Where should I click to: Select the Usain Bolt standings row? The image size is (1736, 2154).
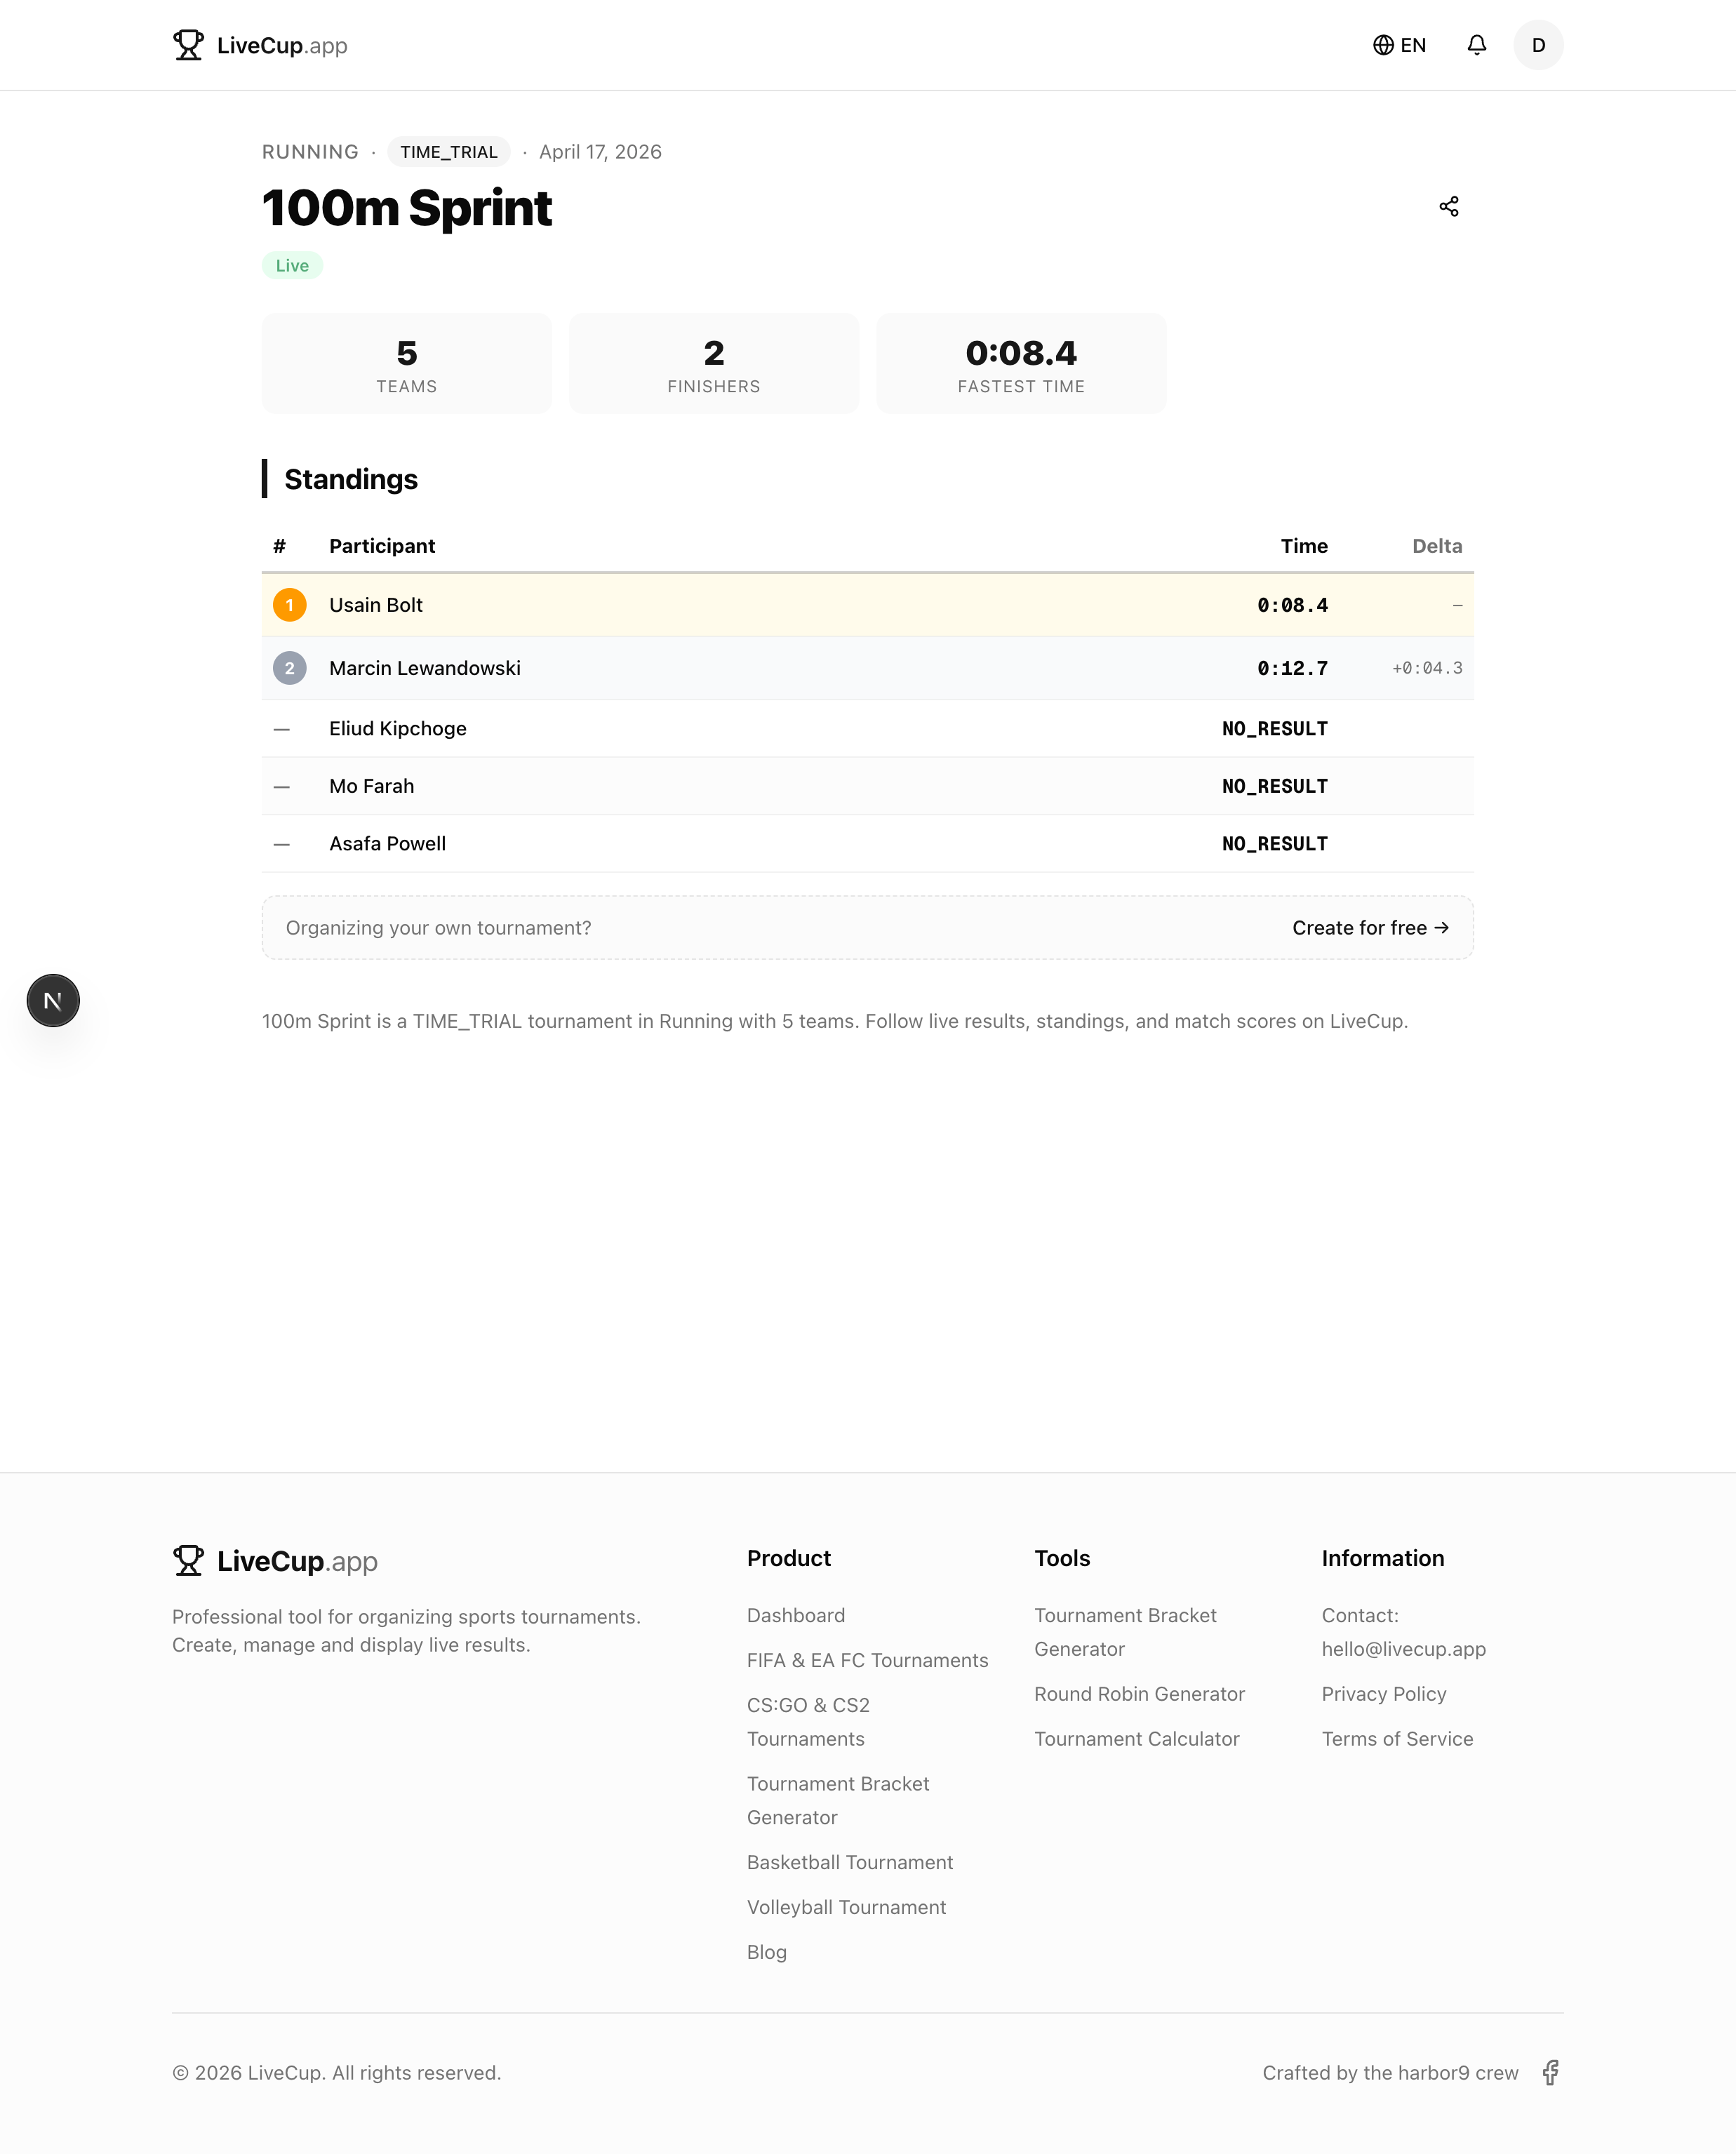click(867, 605)
